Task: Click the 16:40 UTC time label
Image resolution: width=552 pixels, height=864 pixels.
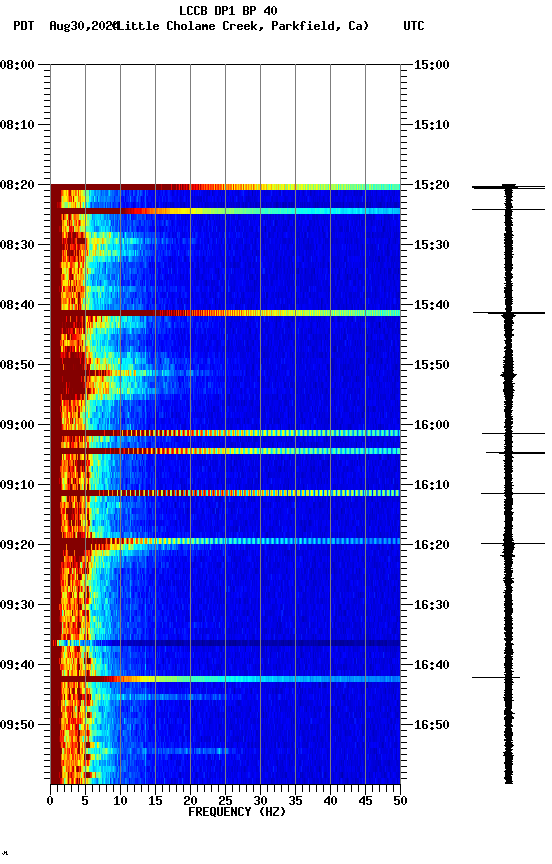Action: coord(431,665)
